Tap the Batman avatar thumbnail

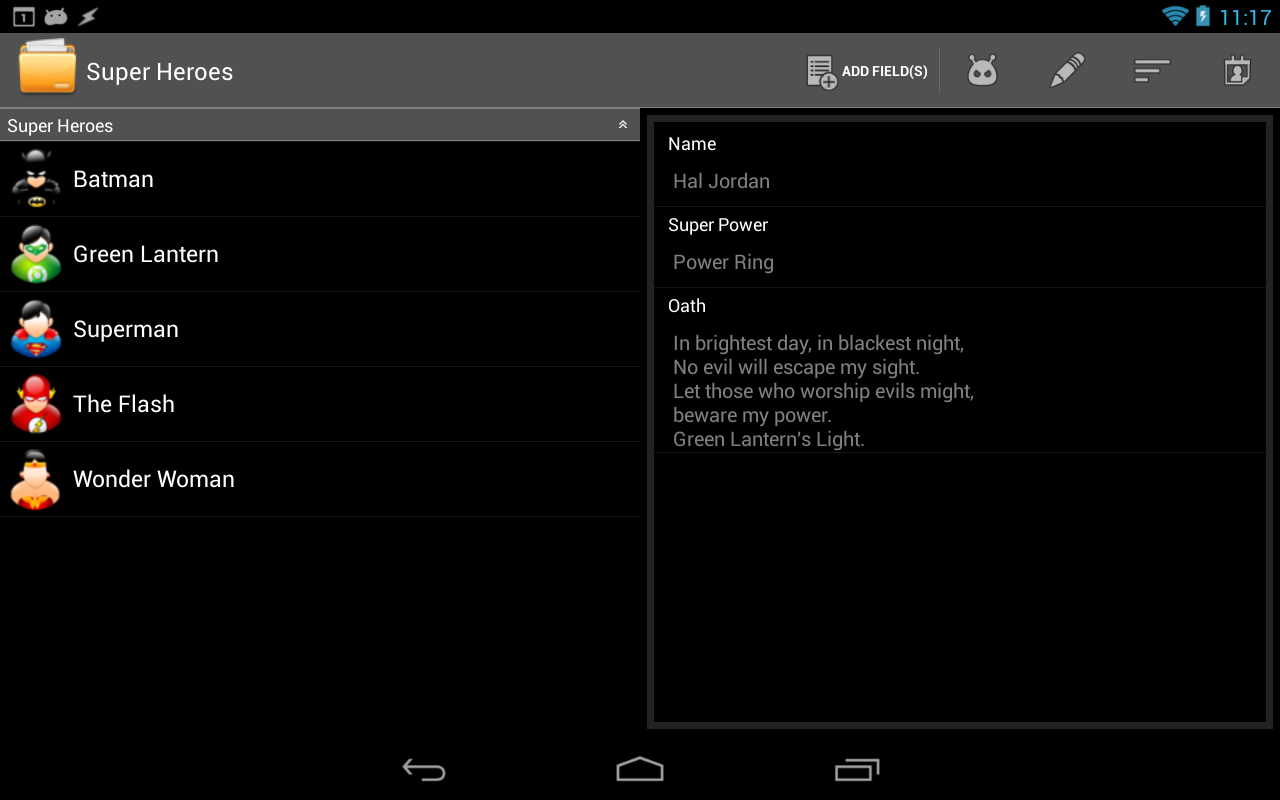36,179
